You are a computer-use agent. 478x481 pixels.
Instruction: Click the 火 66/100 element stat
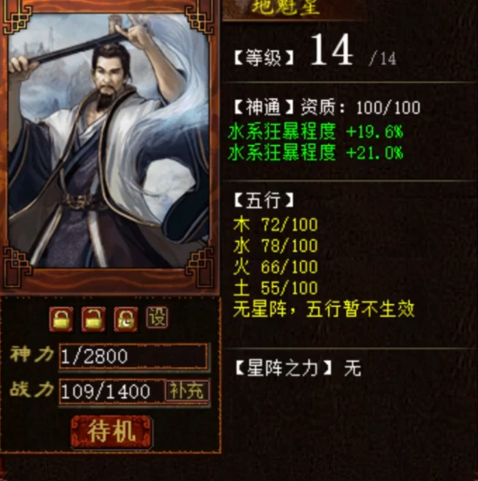[276, 267]
